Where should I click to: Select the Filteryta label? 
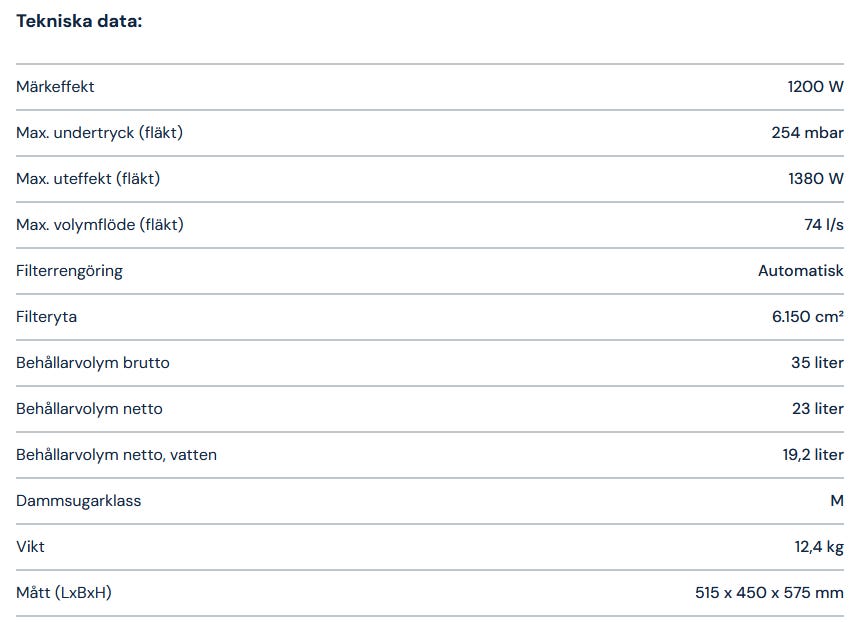(46, 317)
